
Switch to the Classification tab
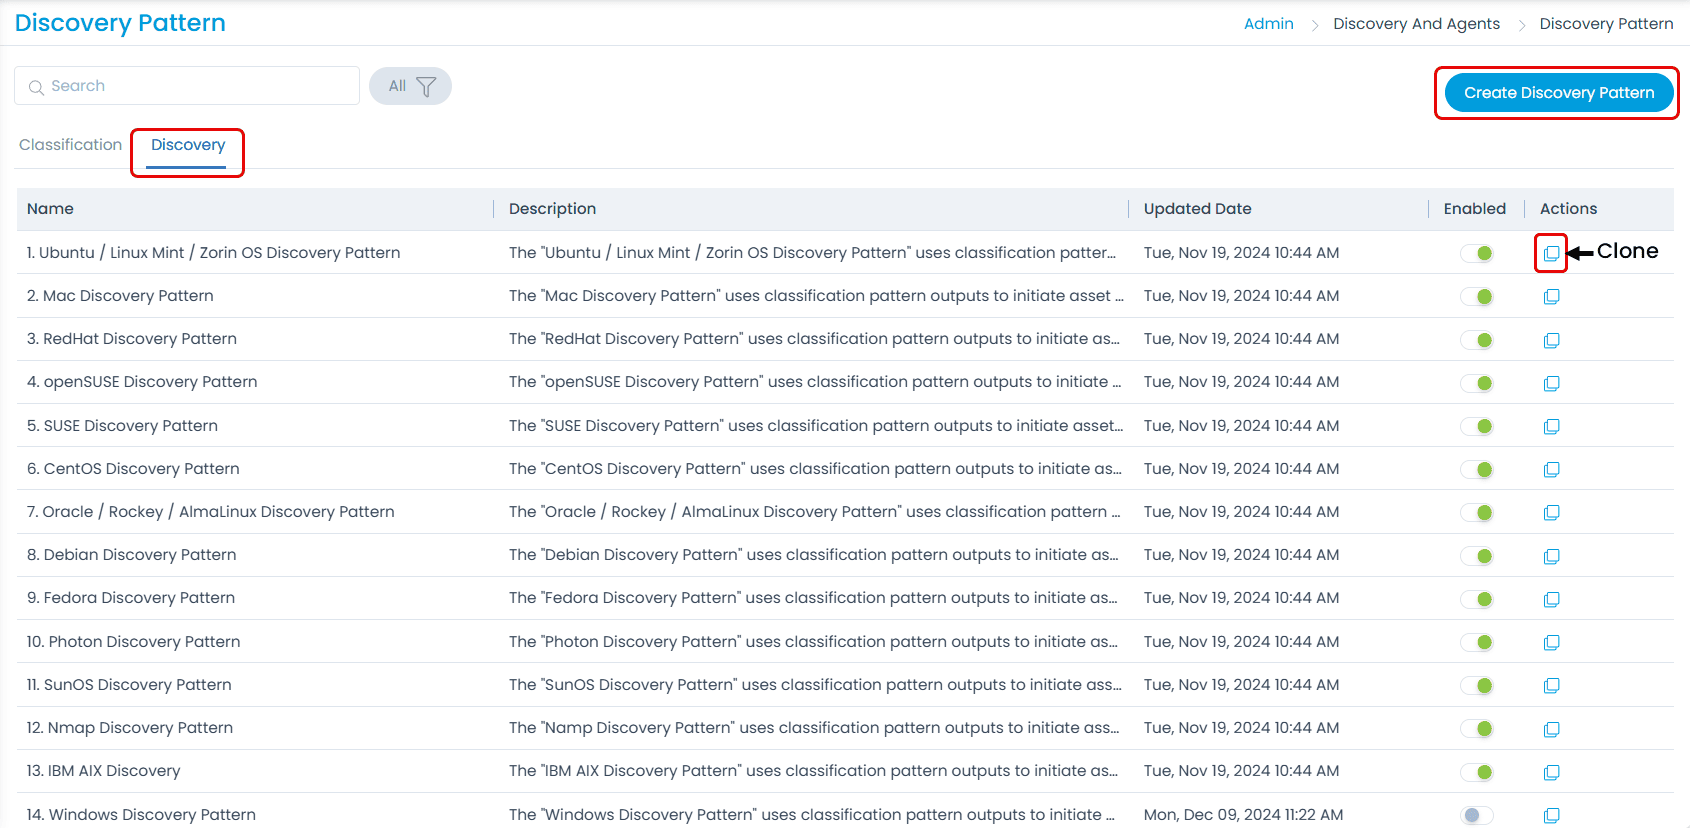pos(70,145)
